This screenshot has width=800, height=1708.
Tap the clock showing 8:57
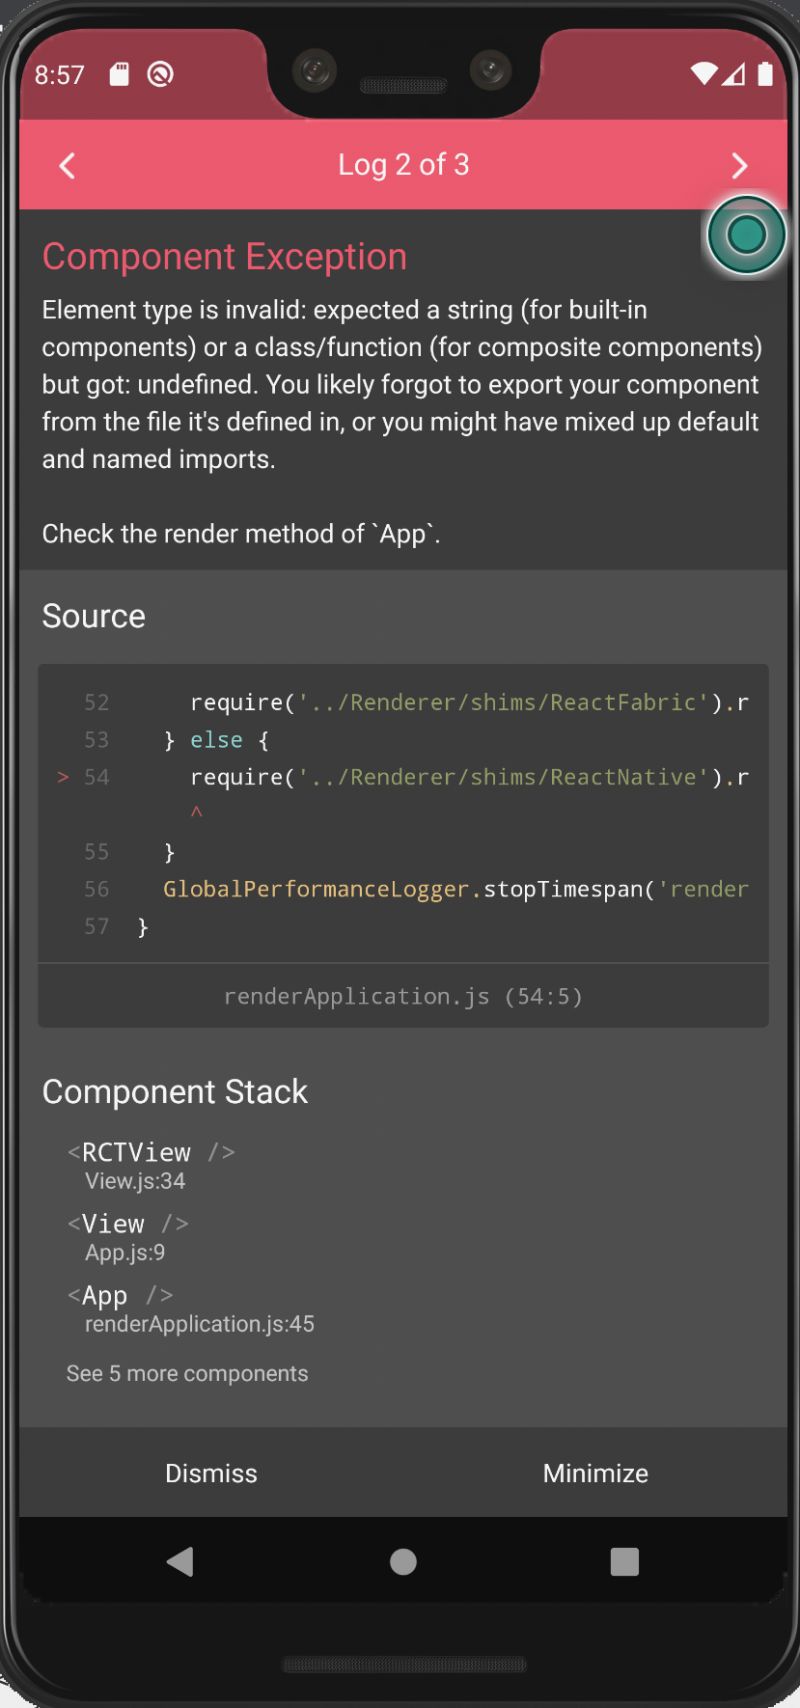60,75
